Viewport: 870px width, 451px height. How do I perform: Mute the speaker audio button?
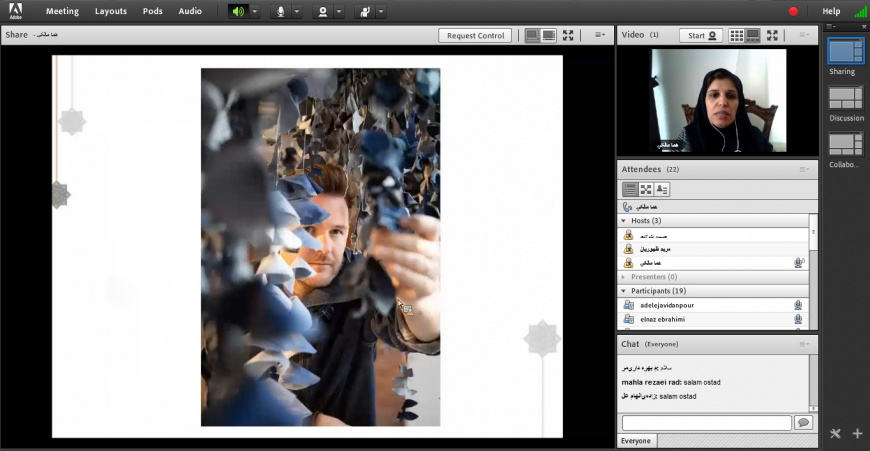pyautogui.click(x=238, y=12)
